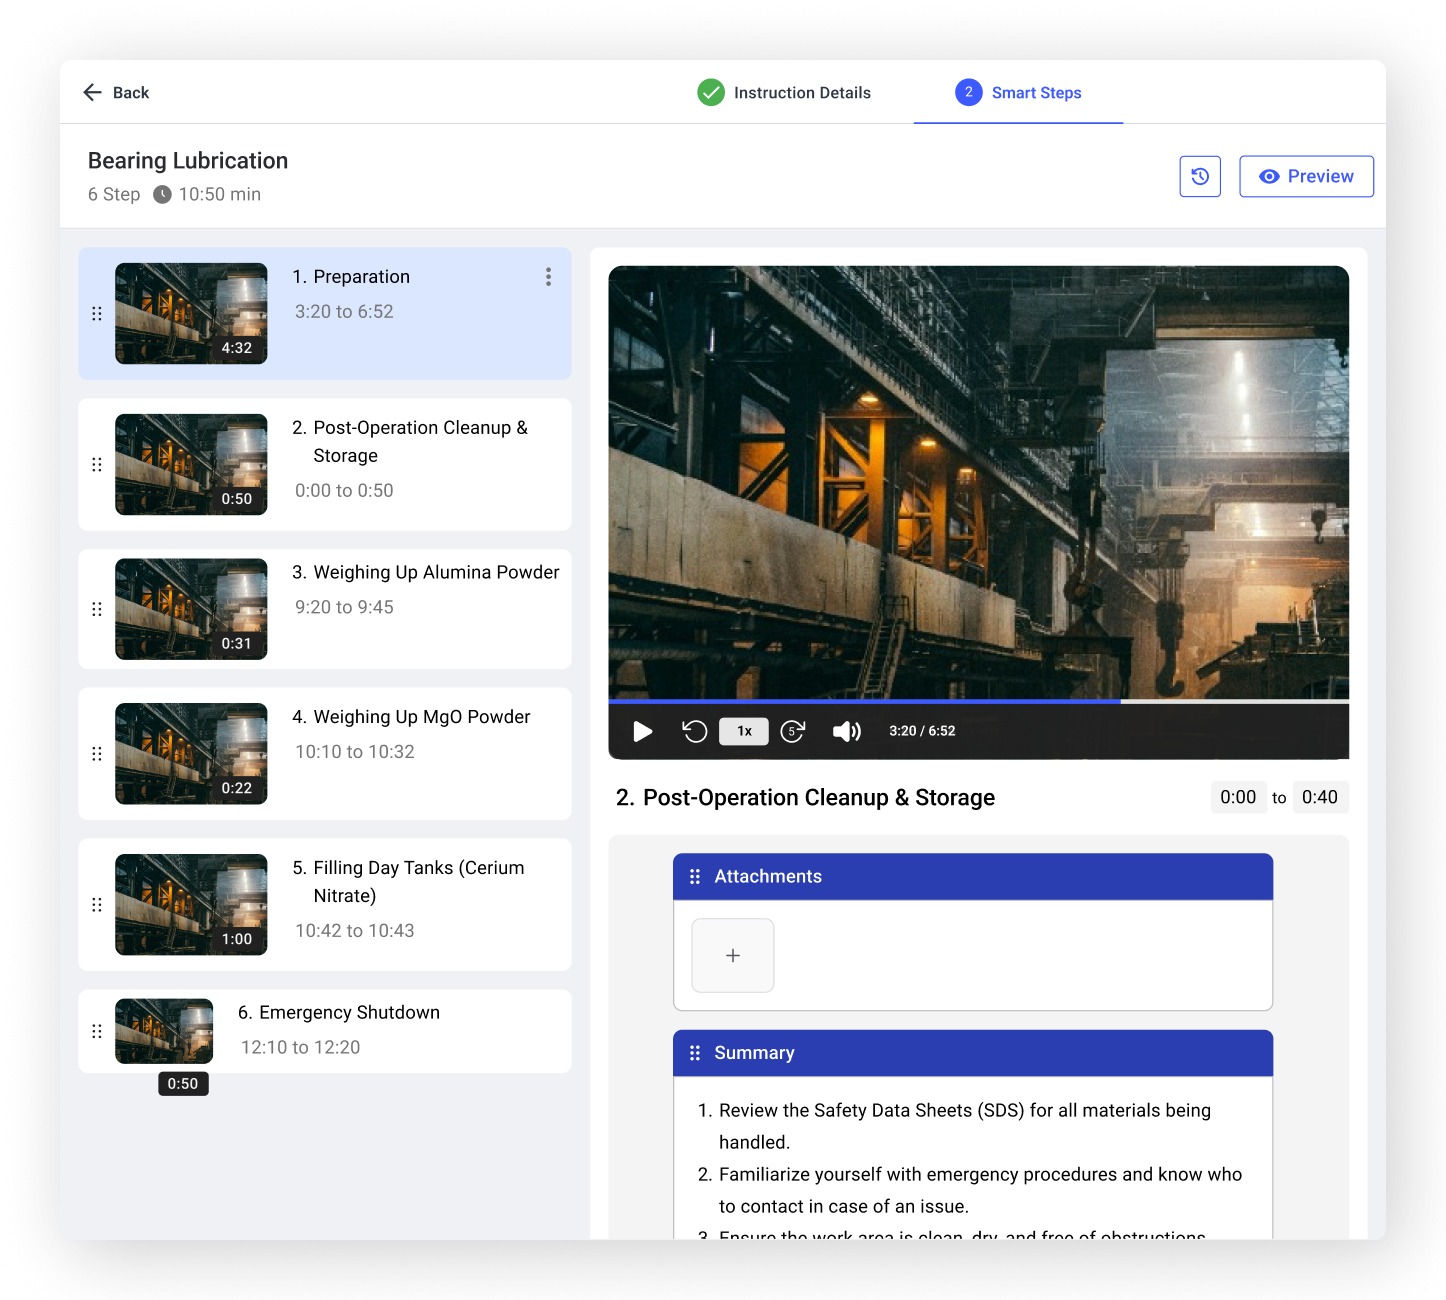Image resolution: width=1446 pixels, height=1300 pixels.
Task: Seek on the video progress bar
Action: [978, 702]
